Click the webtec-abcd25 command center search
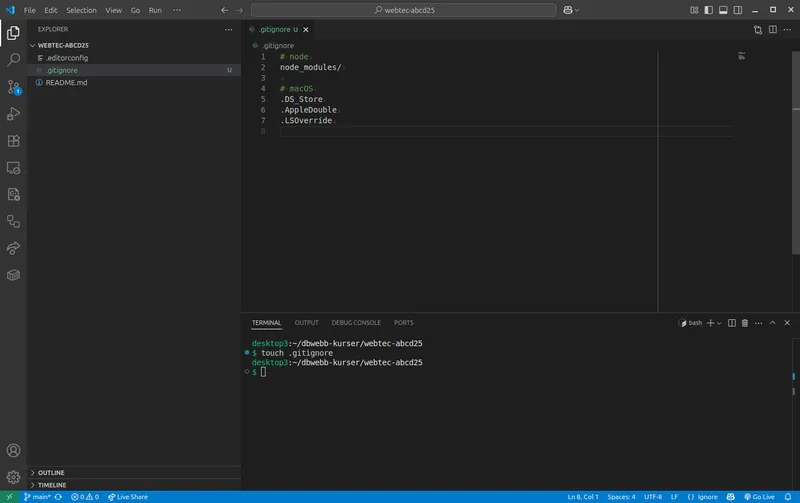Viewport: 800px width, 503px height. [x=404, y=10]
